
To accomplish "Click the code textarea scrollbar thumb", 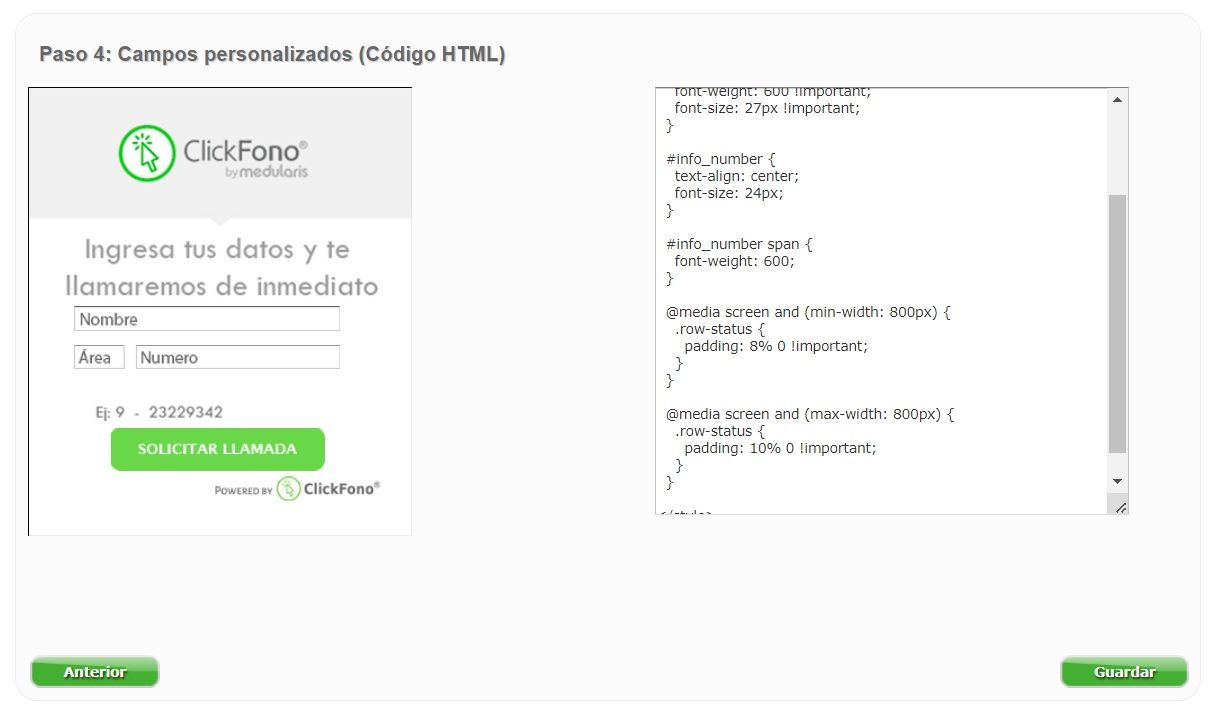I will click(x=1118, y=324).
